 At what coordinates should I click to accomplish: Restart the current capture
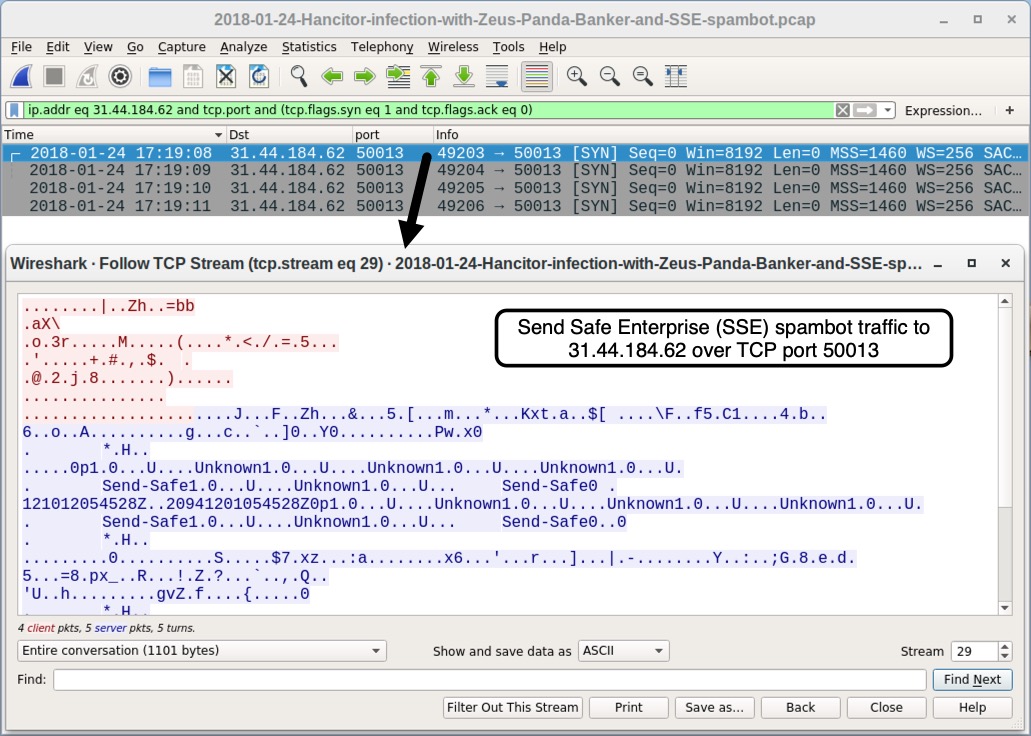[x=87, y=76]
